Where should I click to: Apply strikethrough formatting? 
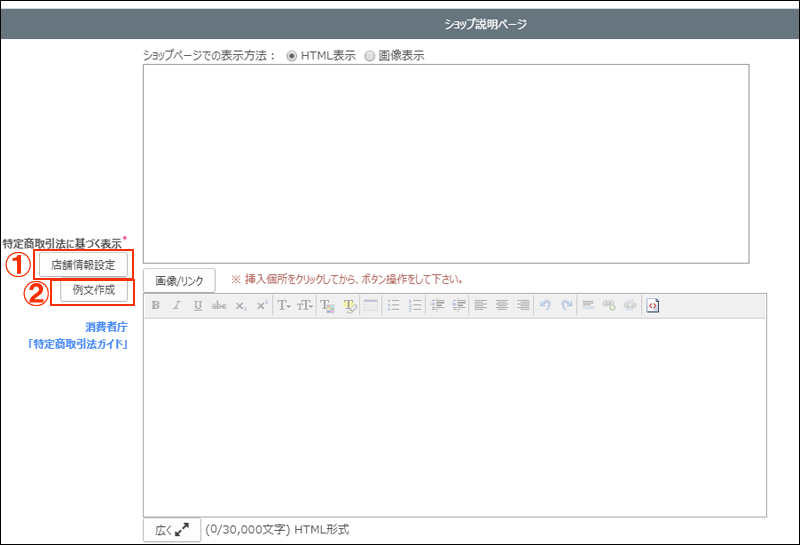tap(219, 305)
